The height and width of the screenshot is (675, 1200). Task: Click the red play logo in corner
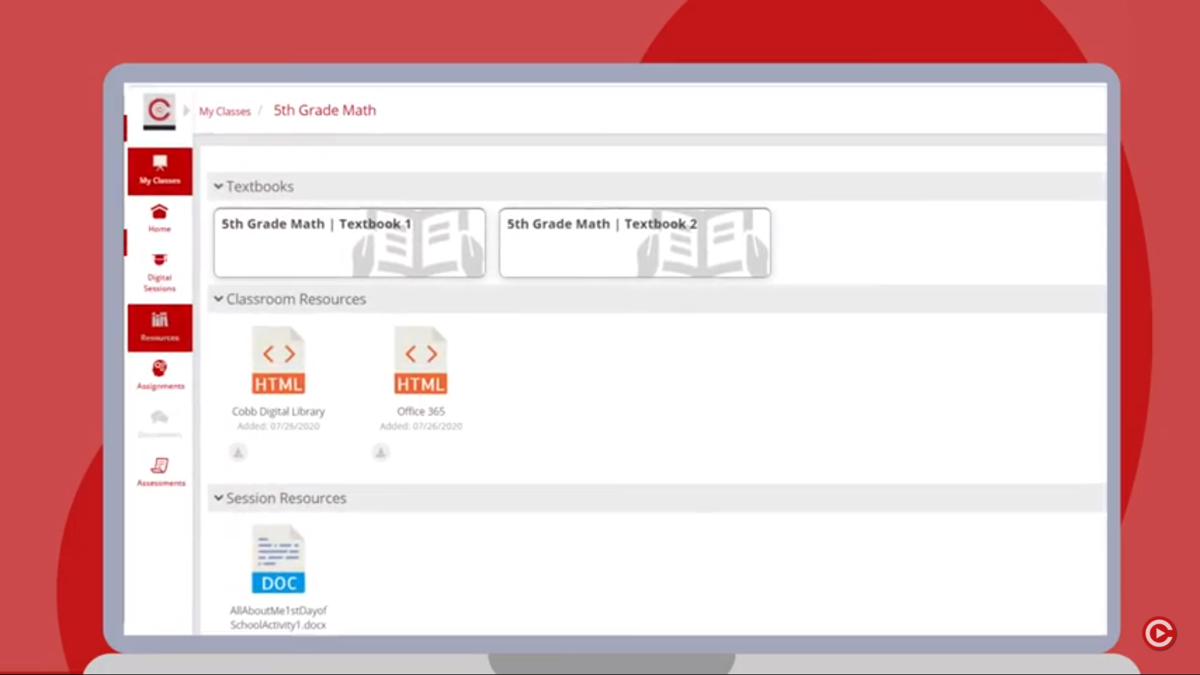click(x=1159, y=633)
